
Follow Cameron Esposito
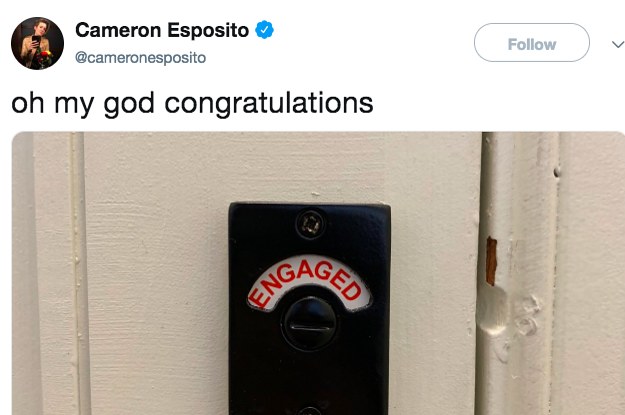point(532,43)
